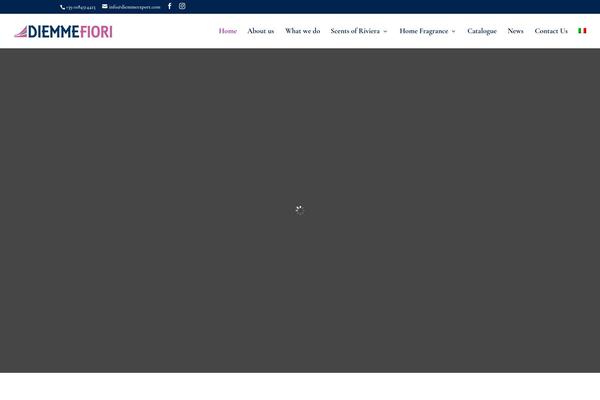
Task: Open the About us page
Action: 261,31
